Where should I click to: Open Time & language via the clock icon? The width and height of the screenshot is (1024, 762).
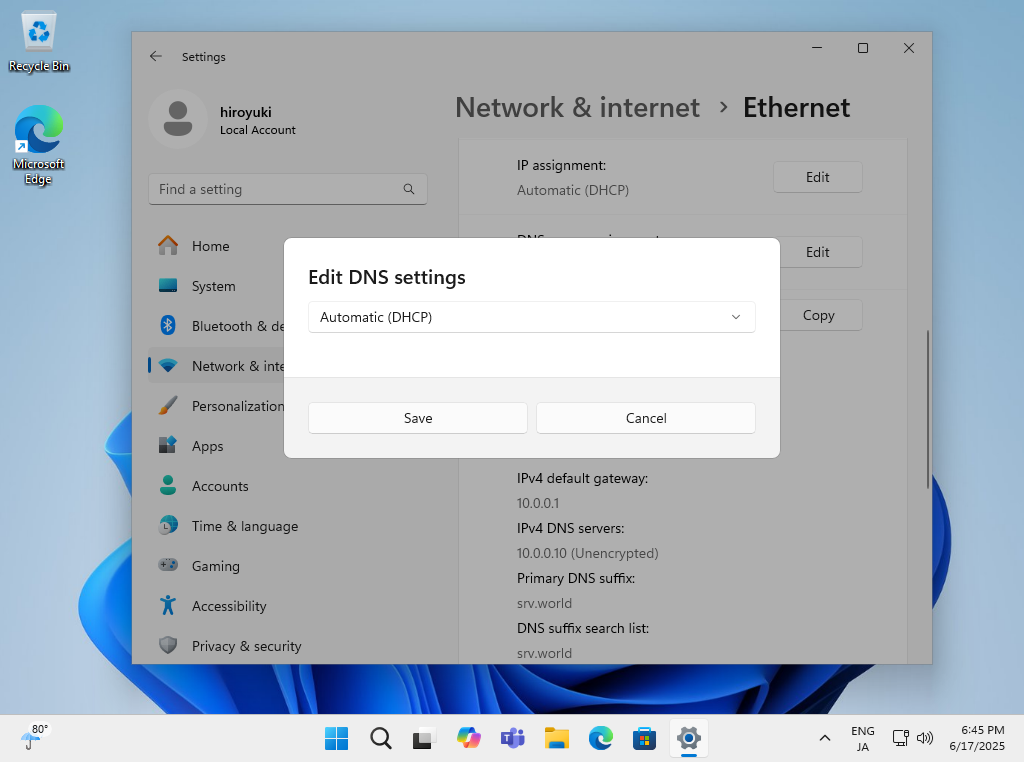pos(167,525)
